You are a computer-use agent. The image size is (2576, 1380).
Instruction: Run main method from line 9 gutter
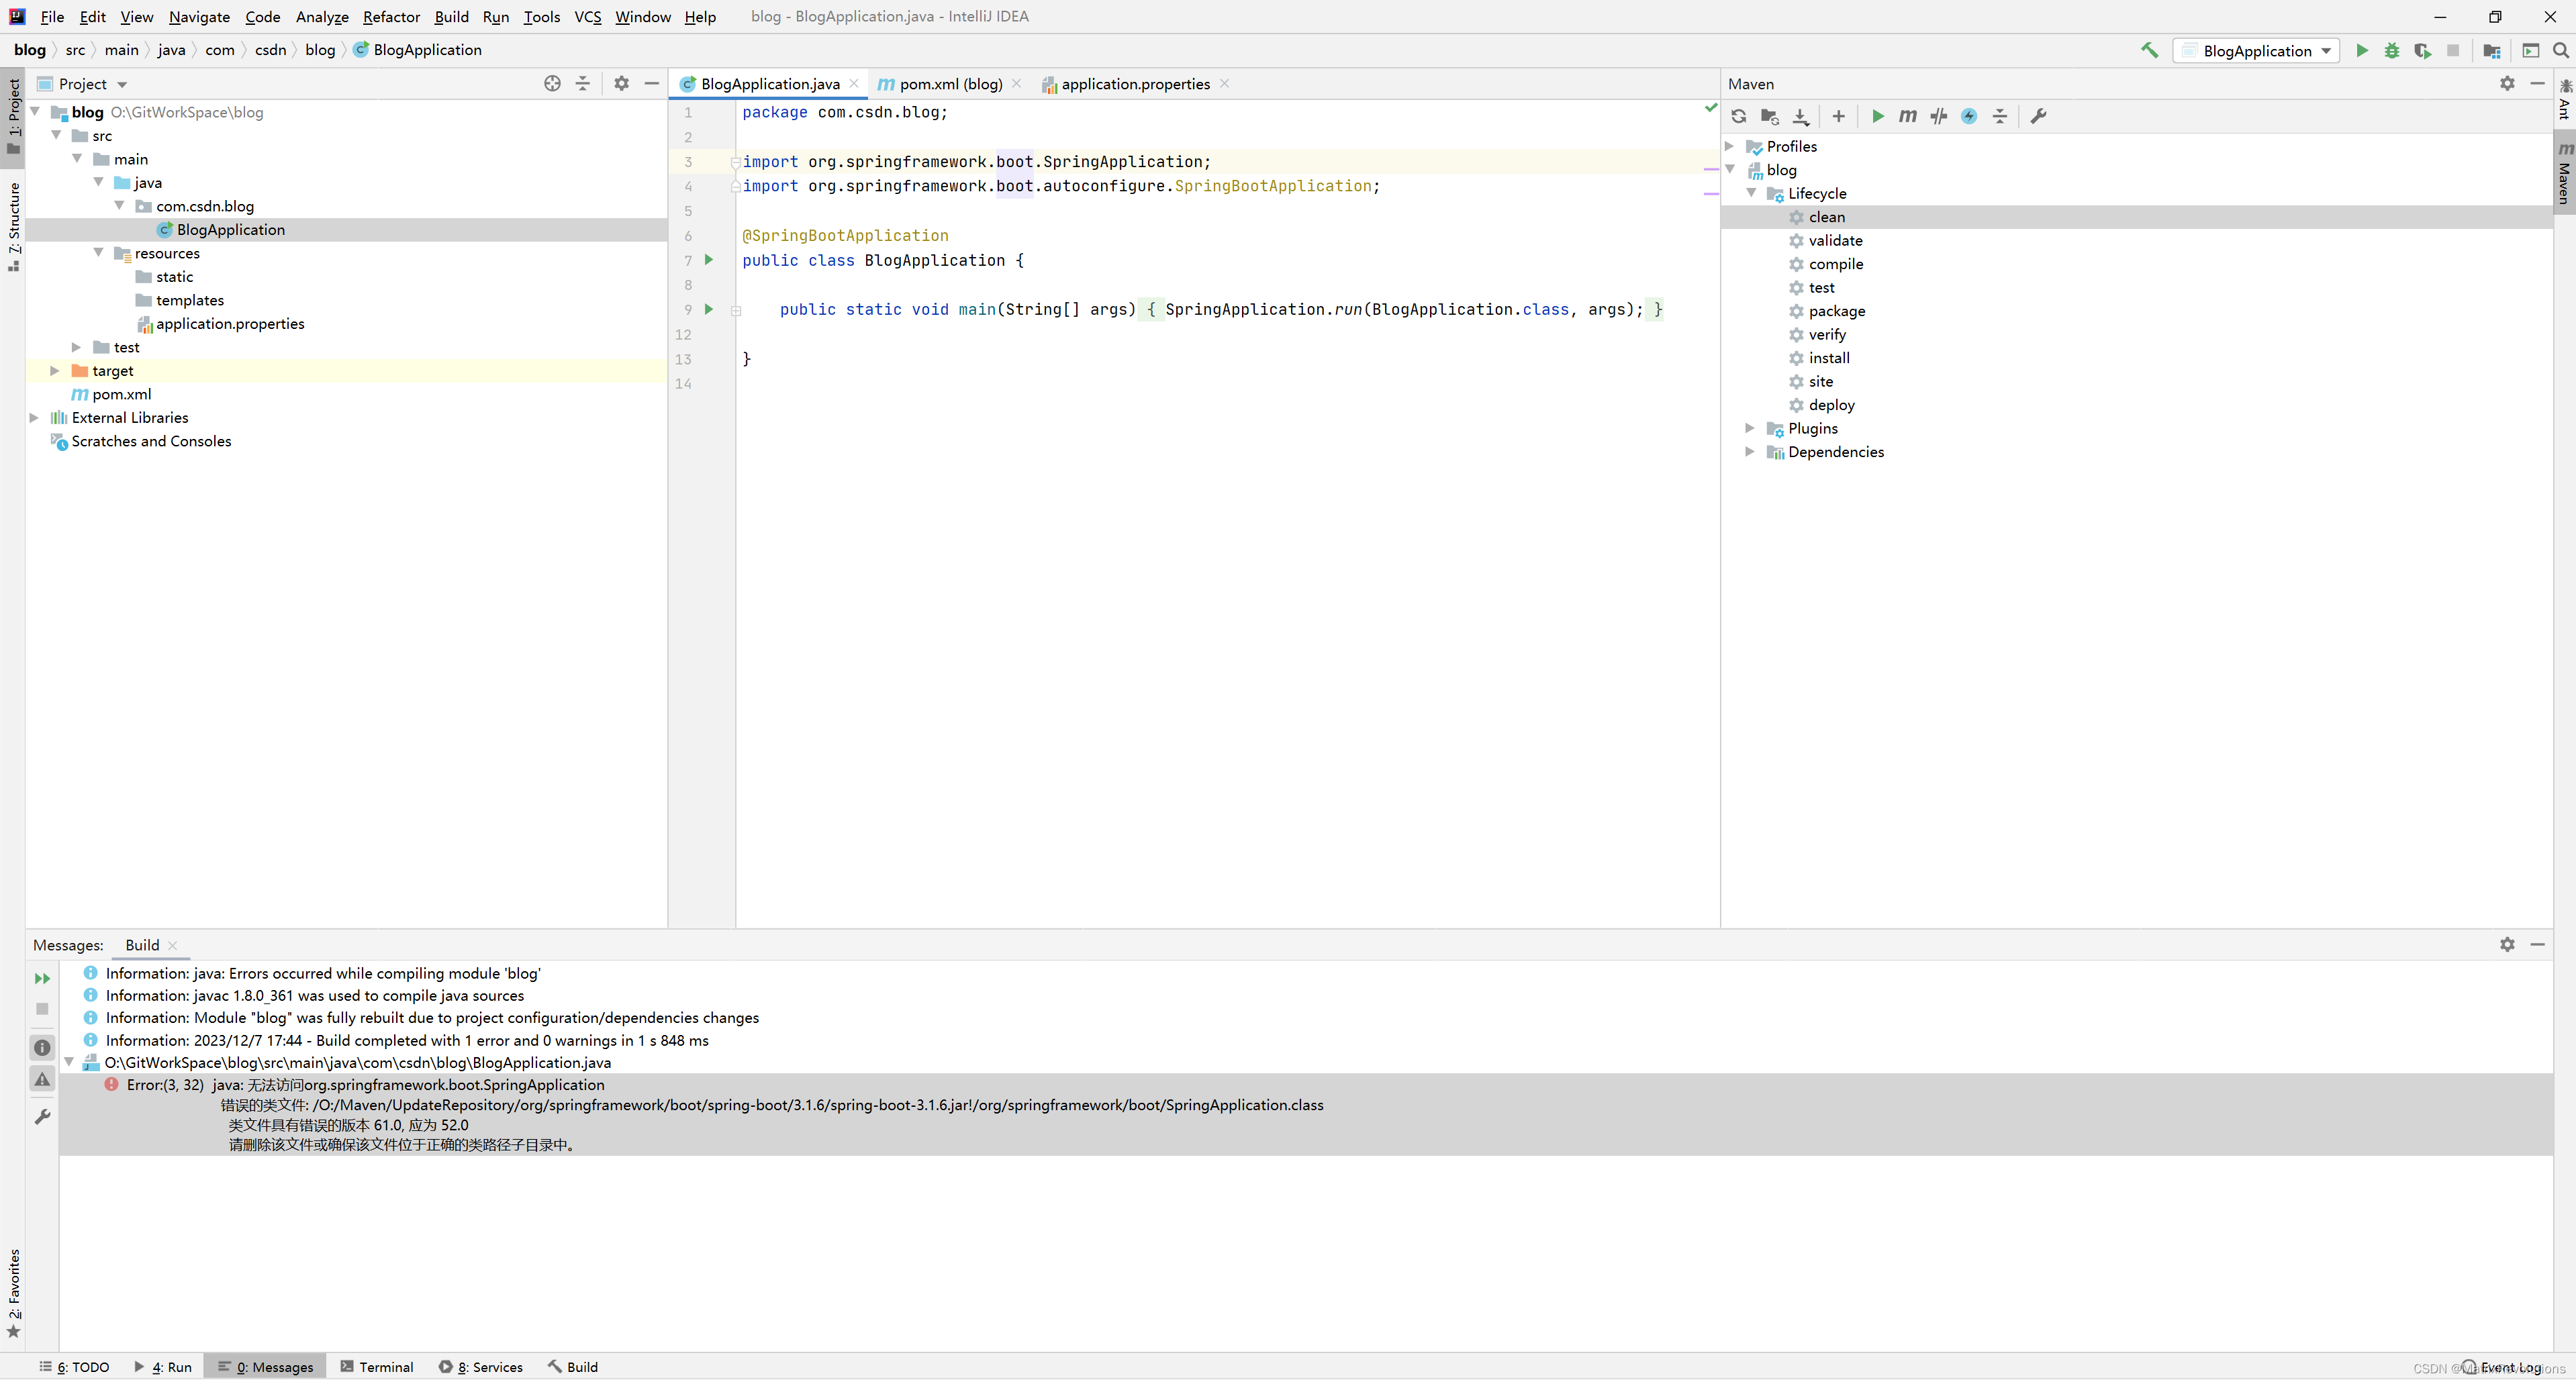coord(709,309)
